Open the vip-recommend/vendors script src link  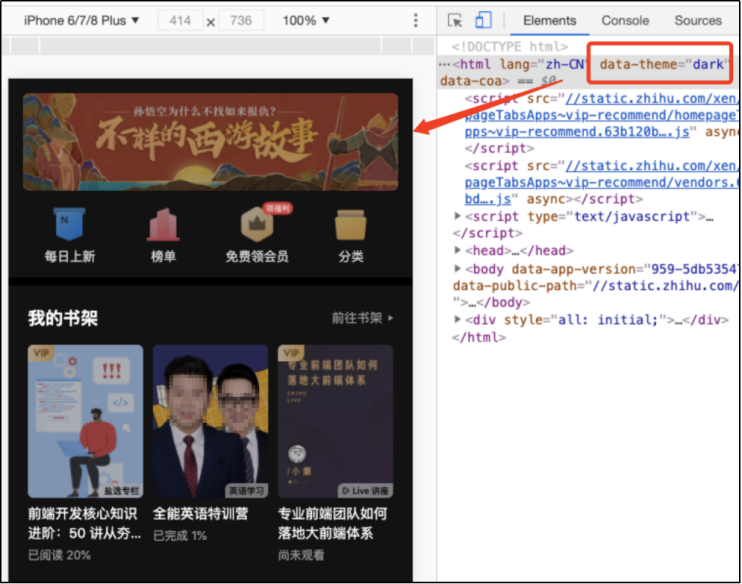pos(601,182)
